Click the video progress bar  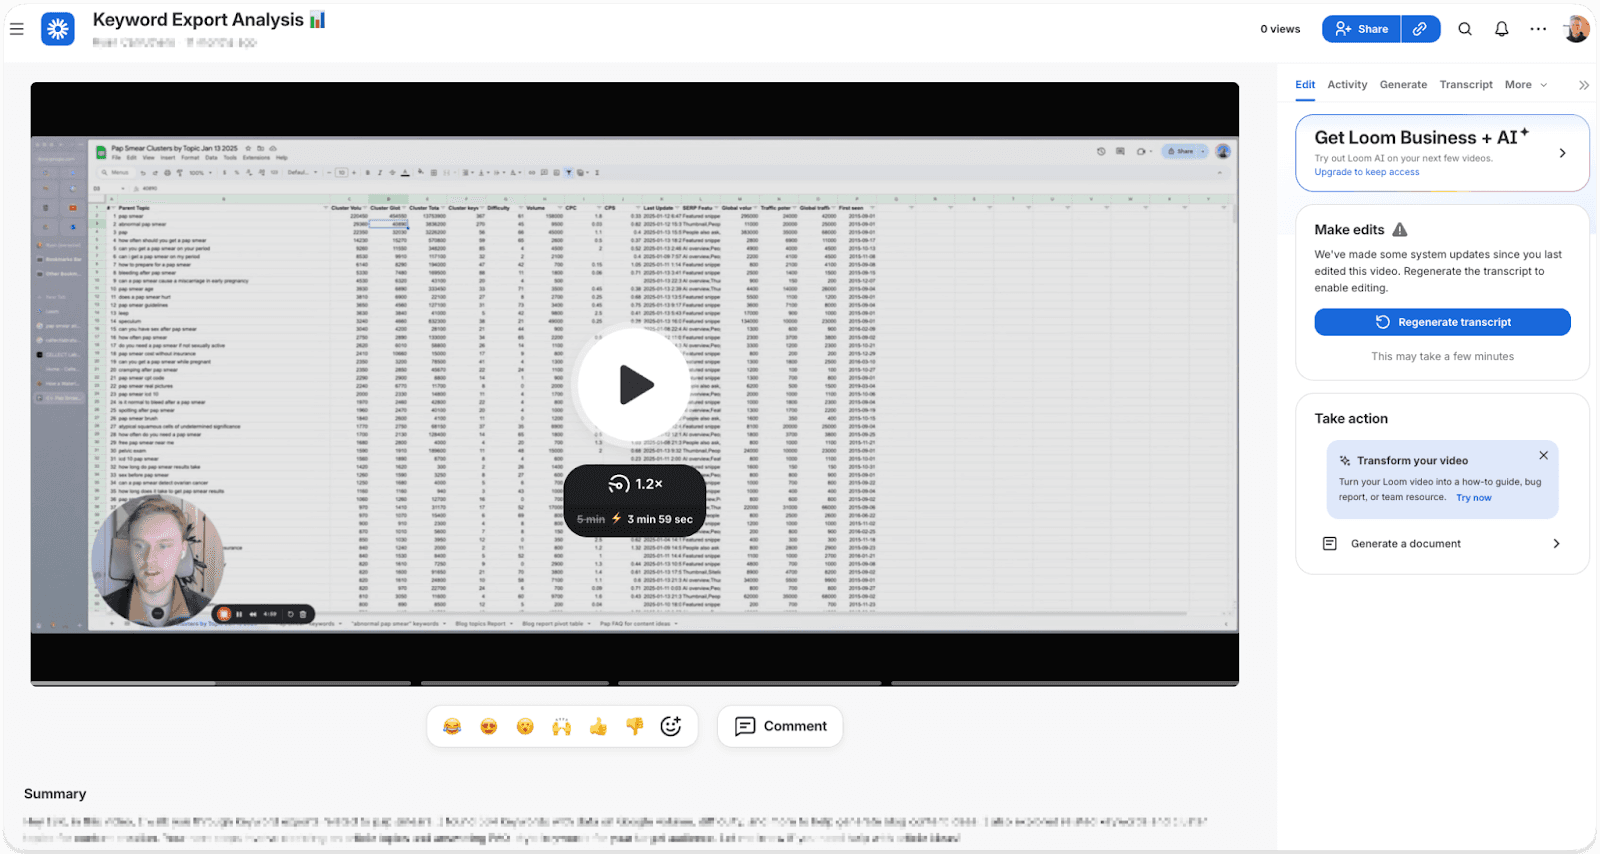[635, 683]
